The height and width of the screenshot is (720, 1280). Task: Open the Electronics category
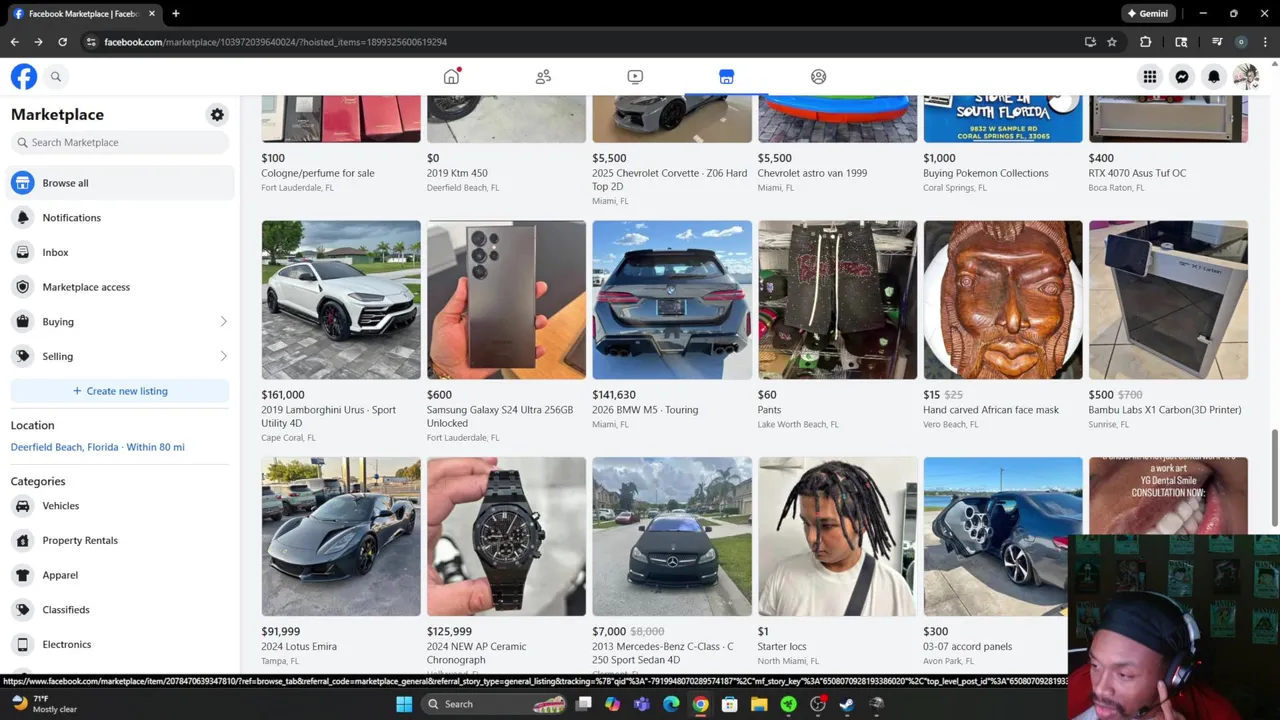(120, 644)
